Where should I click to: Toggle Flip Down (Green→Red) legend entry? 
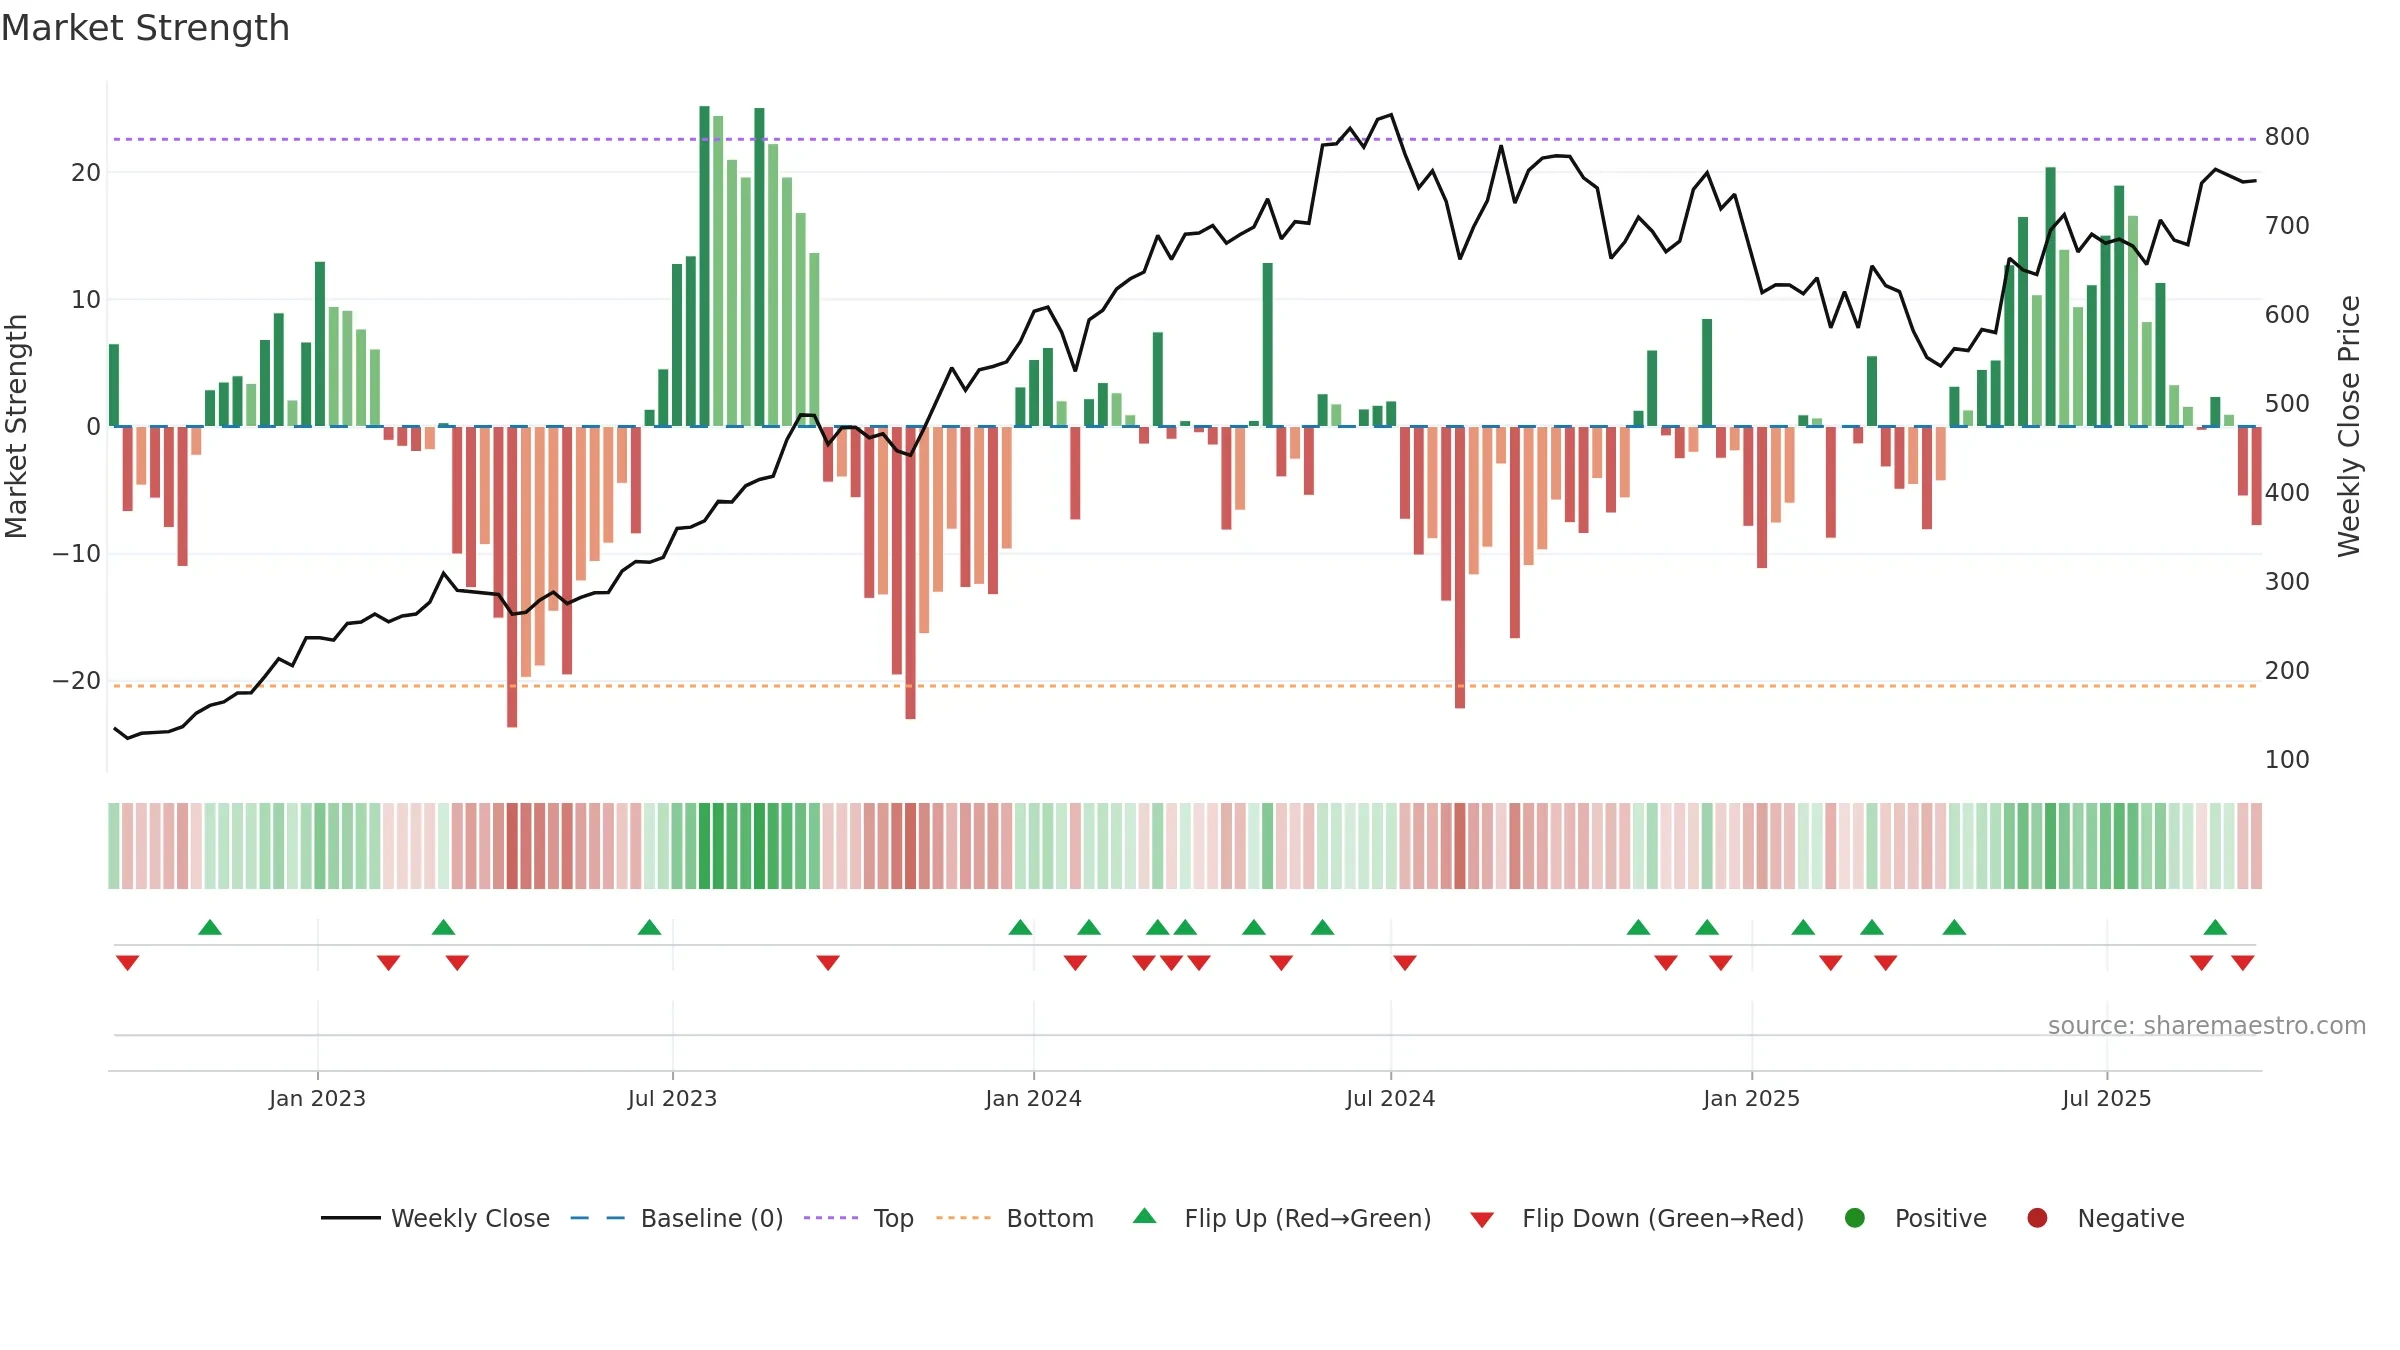[1637, 1218]
